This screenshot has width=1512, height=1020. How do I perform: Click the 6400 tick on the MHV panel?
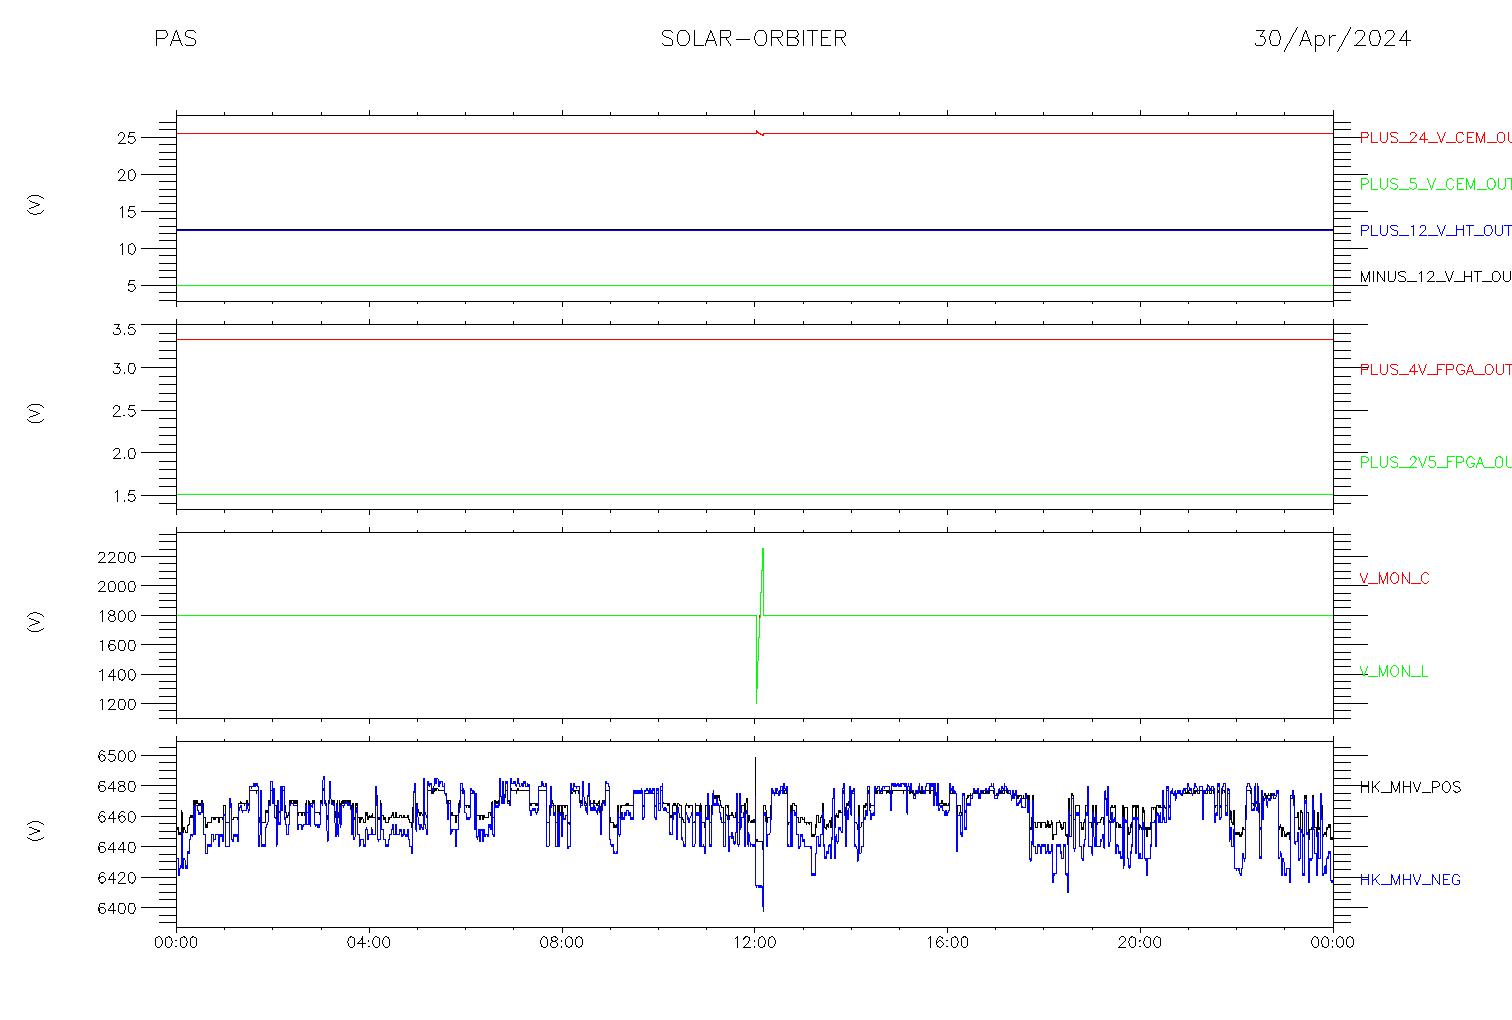click(x=117, y=908)
